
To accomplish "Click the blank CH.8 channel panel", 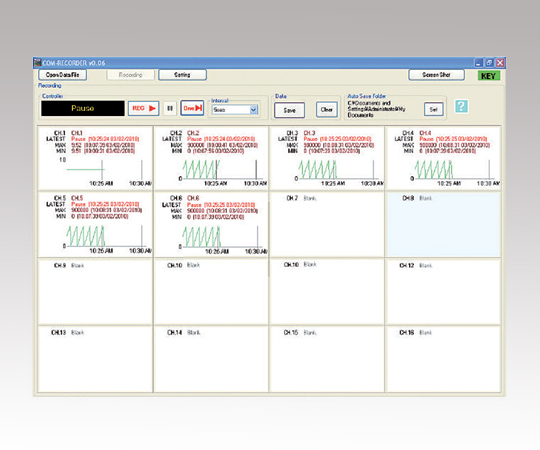I will tap(444, 224).
